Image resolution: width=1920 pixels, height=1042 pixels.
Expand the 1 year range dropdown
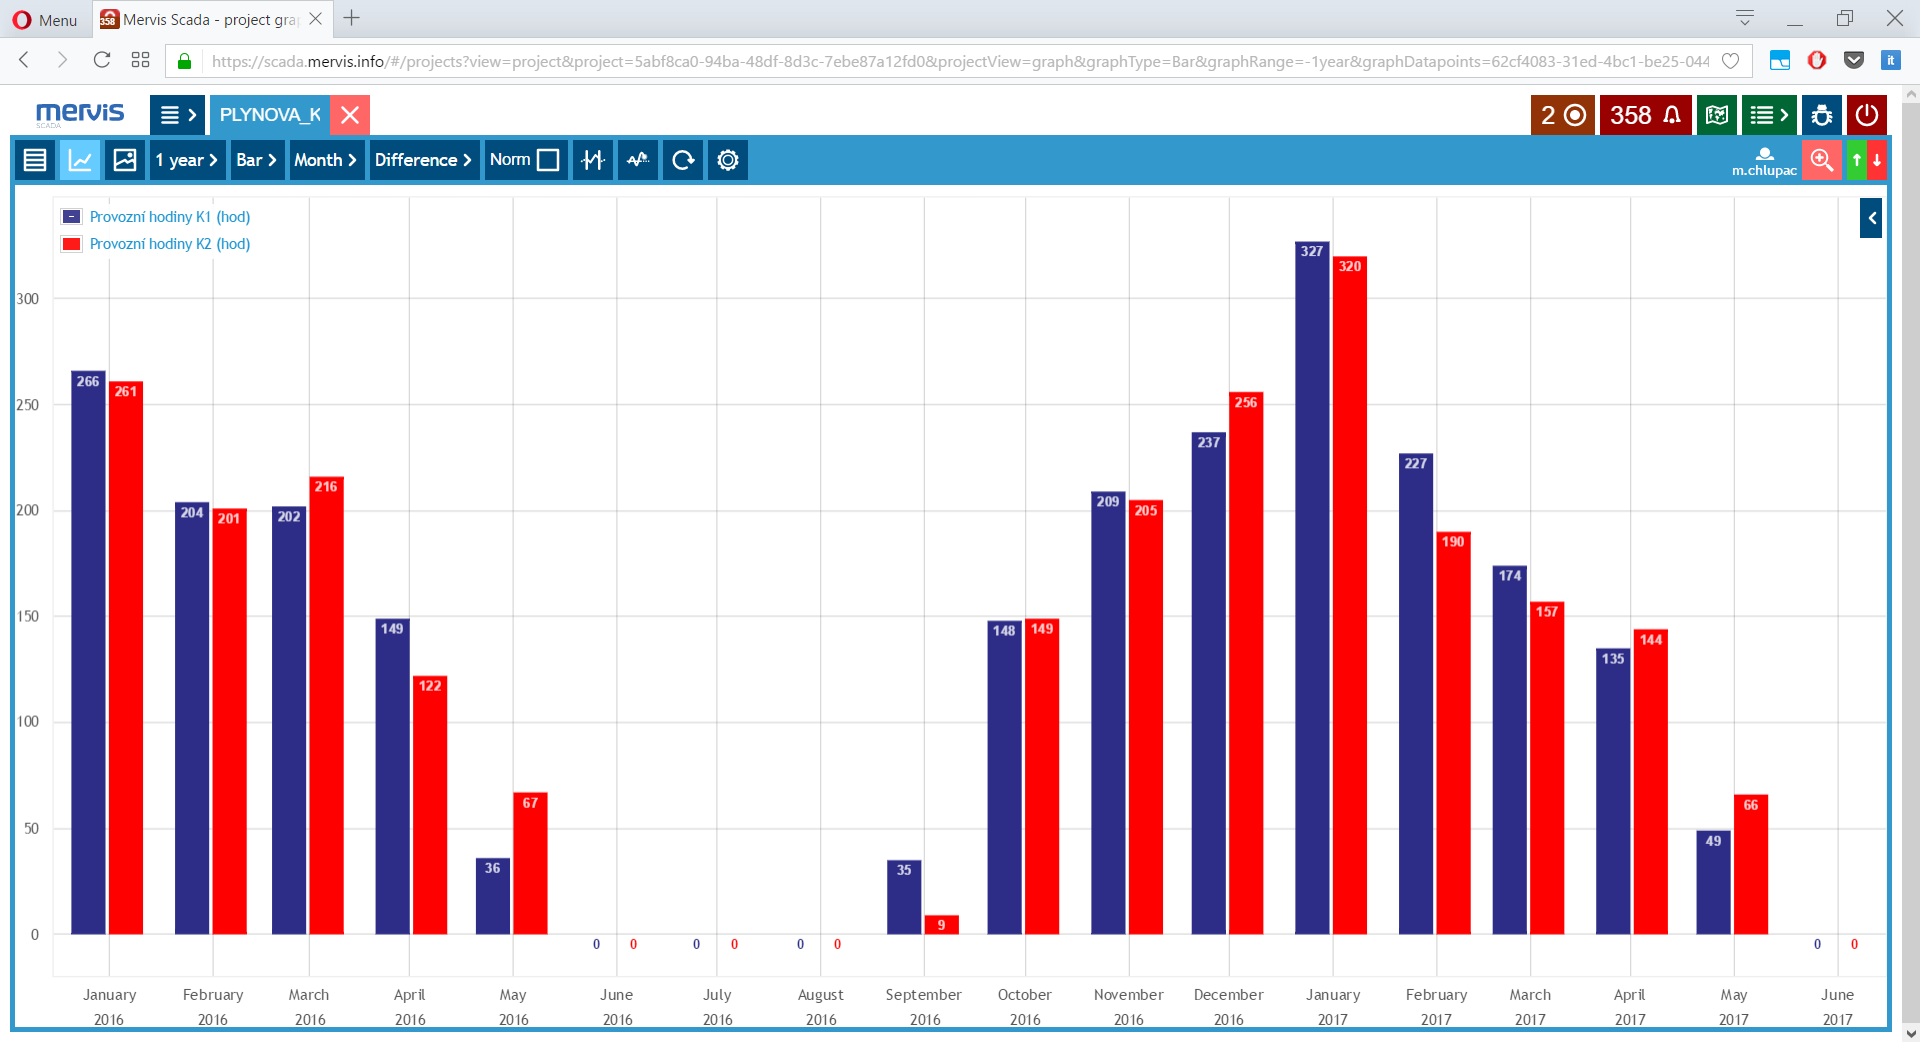coord(186,160)
